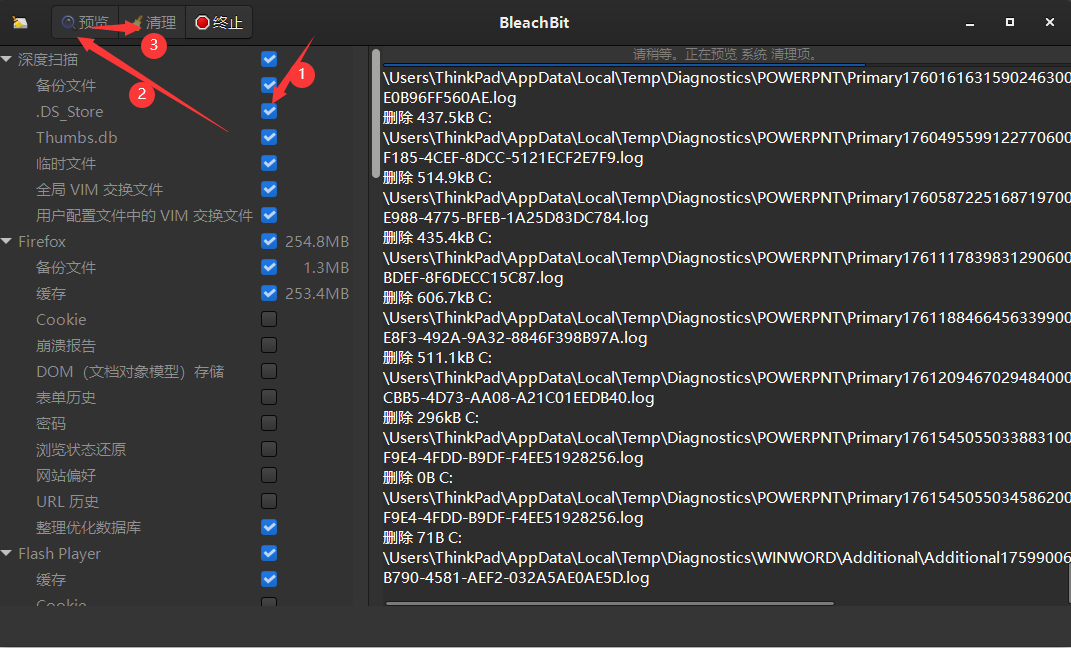This screenshot has width=1071, height=648.
Task: Check the 浏览状态还原 checkbox
Action: pyautogui.click(x=269, y=449)
